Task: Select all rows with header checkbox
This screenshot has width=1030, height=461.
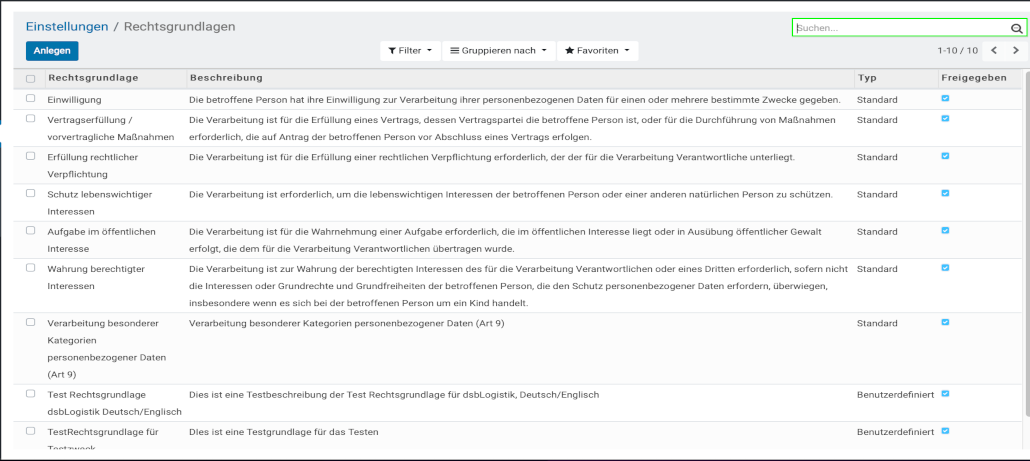Action: [x=30, y=78]
